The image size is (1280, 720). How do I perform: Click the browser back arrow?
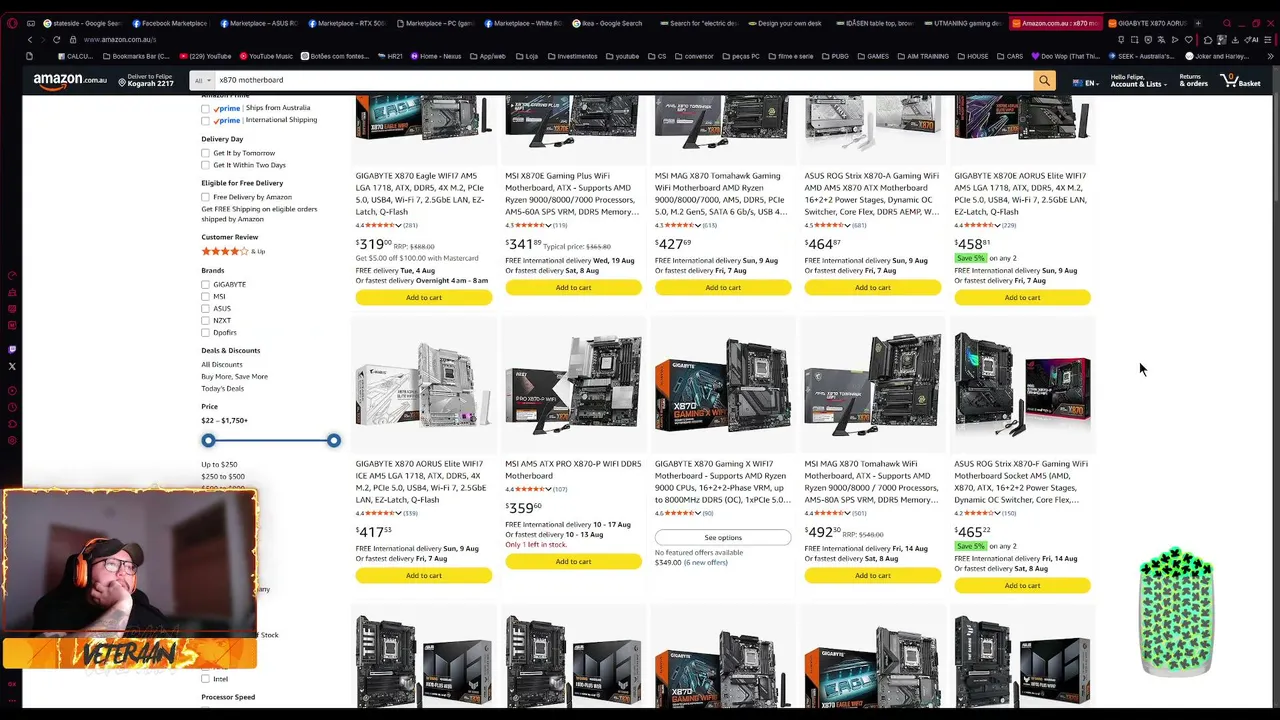(30, 40)
